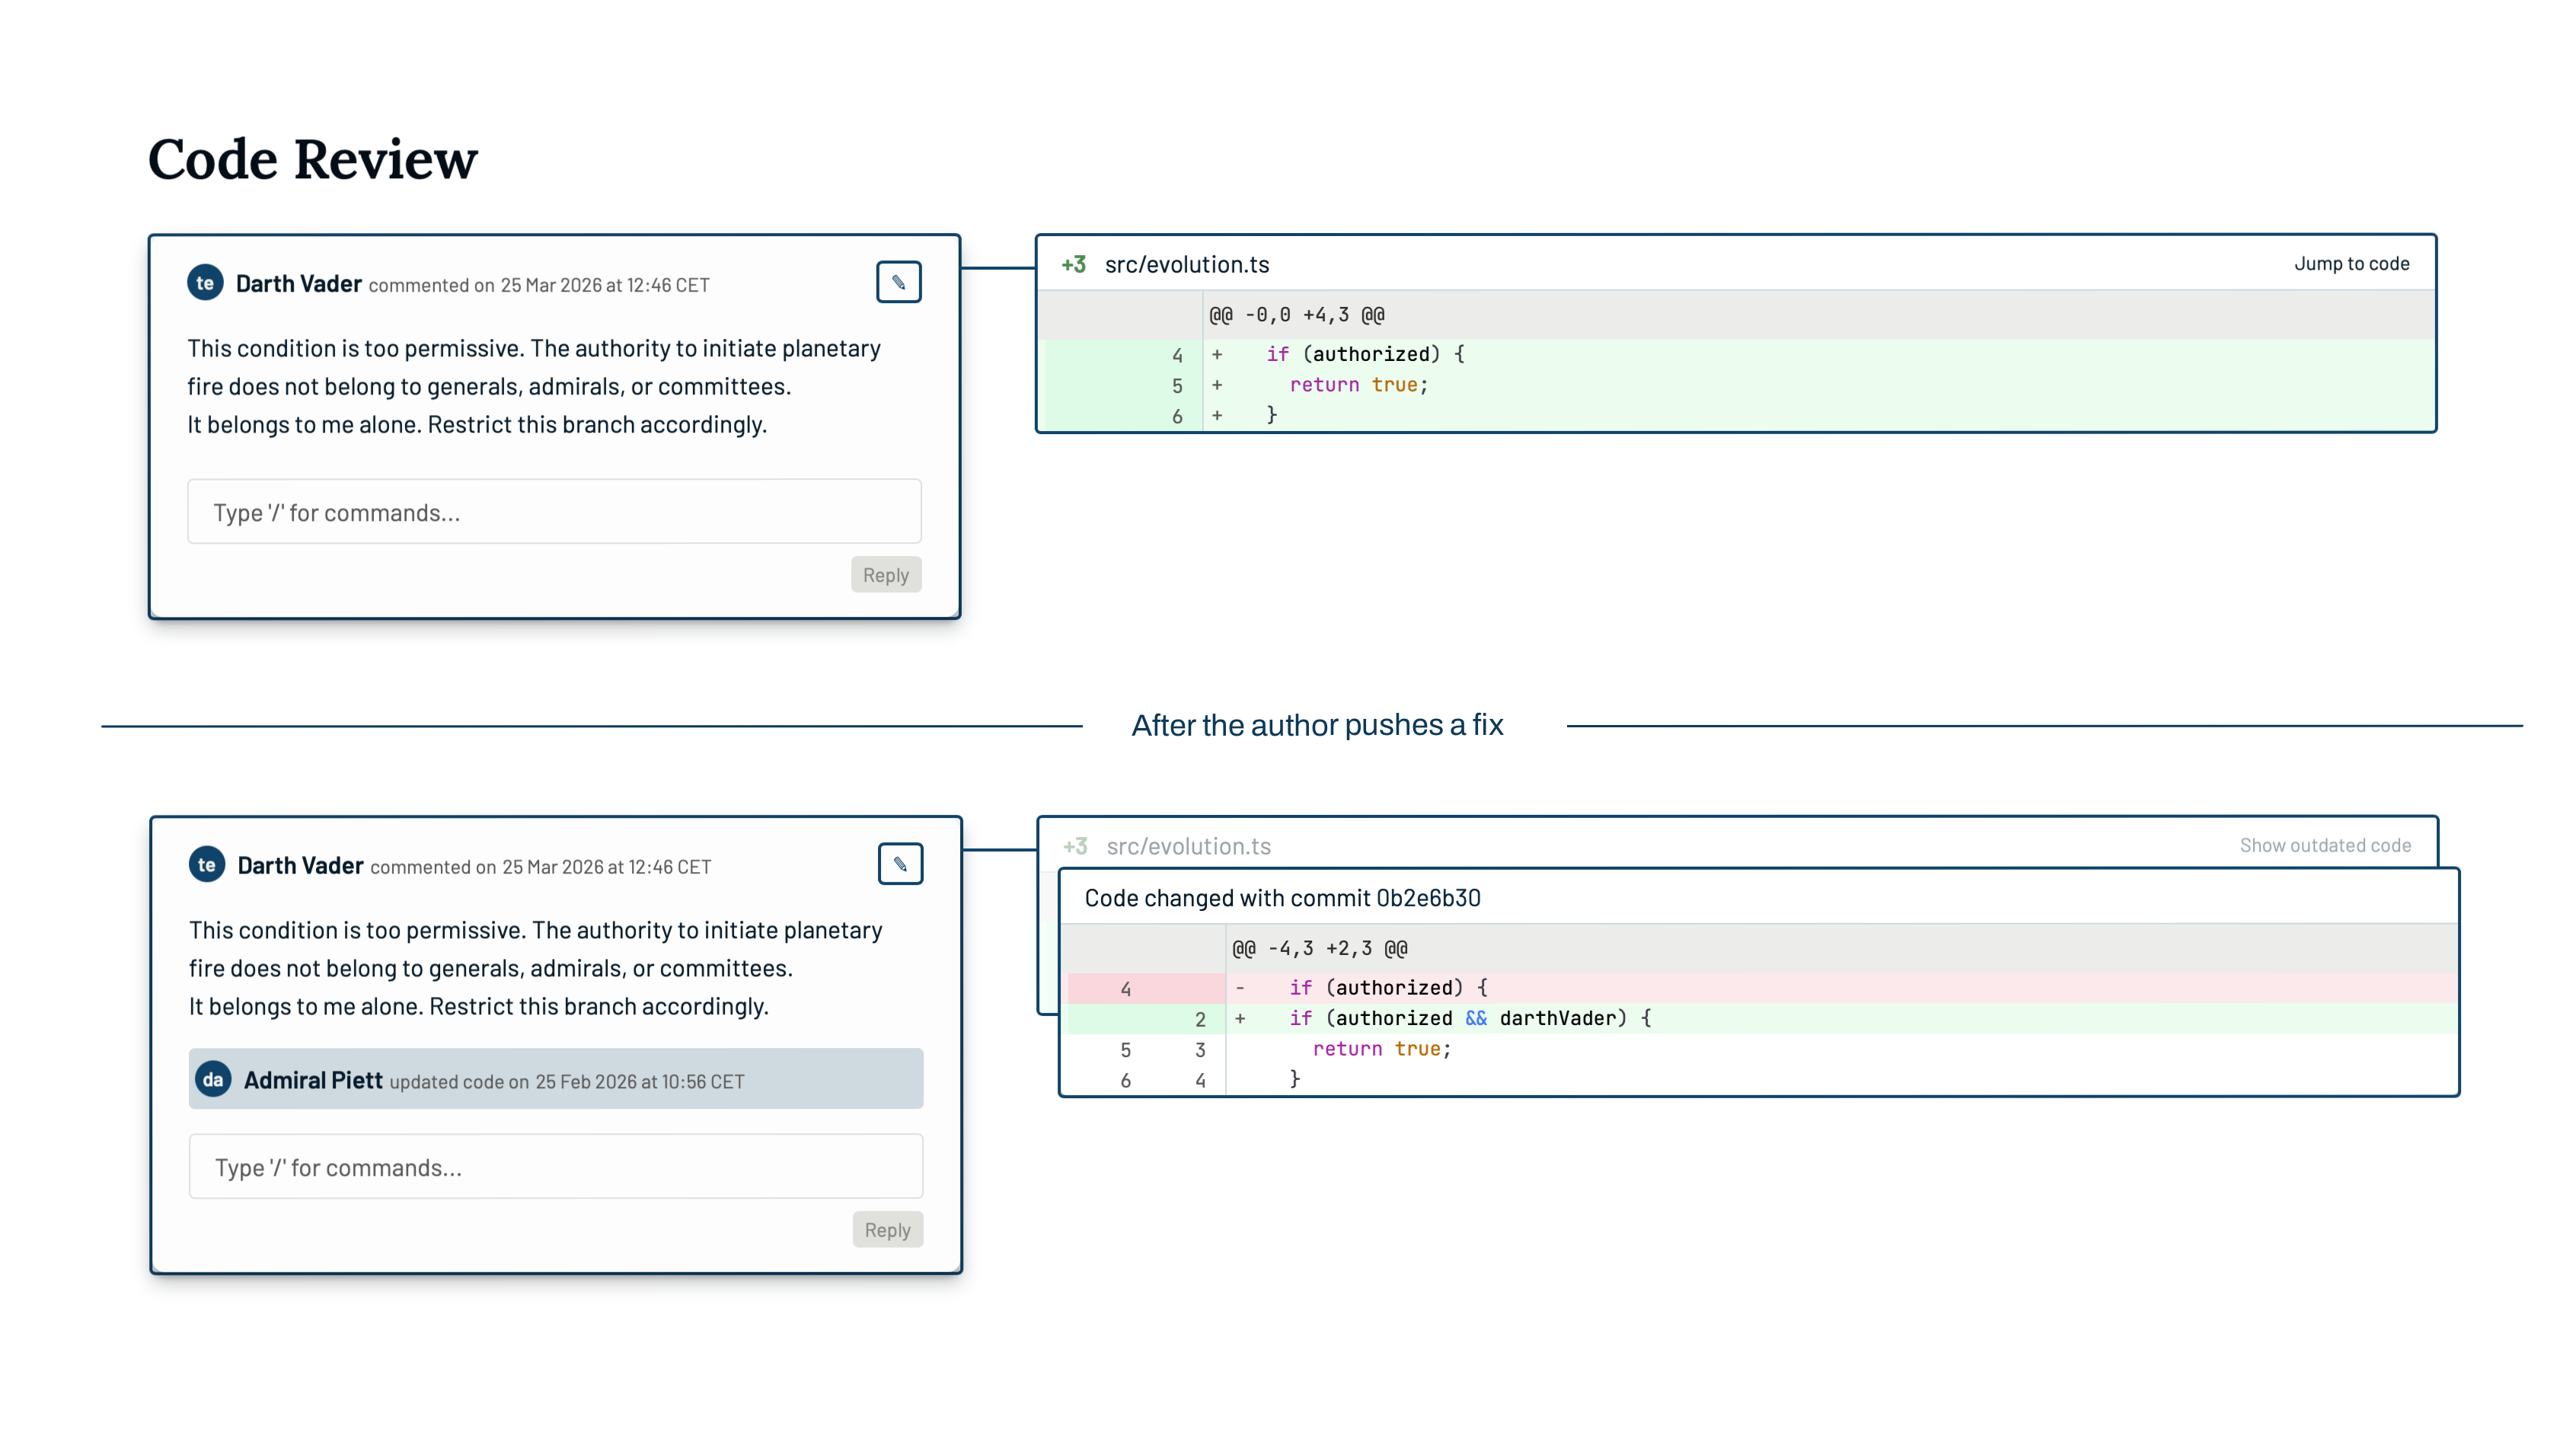
Task: Open the src/evolution.ts tab in the lower panel
Action: coord(1188,845)
